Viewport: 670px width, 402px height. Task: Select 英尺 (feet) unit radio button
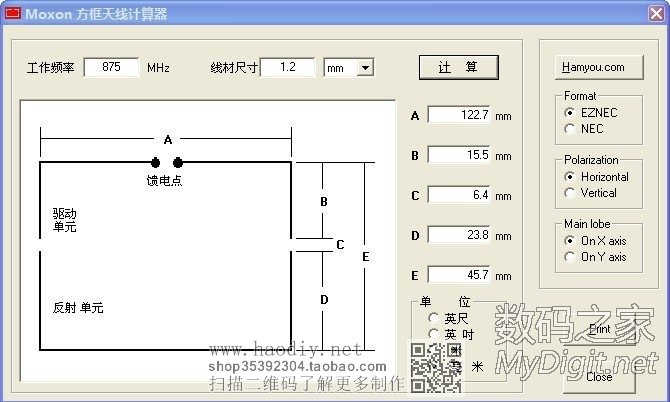click(434, 318)
